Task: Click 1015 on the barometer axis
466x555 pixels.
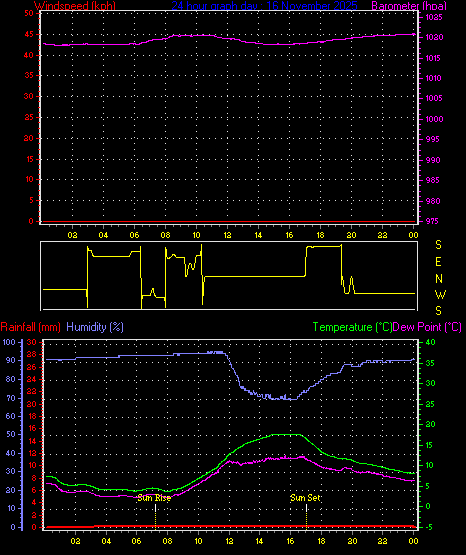Action: coord(433,58)
